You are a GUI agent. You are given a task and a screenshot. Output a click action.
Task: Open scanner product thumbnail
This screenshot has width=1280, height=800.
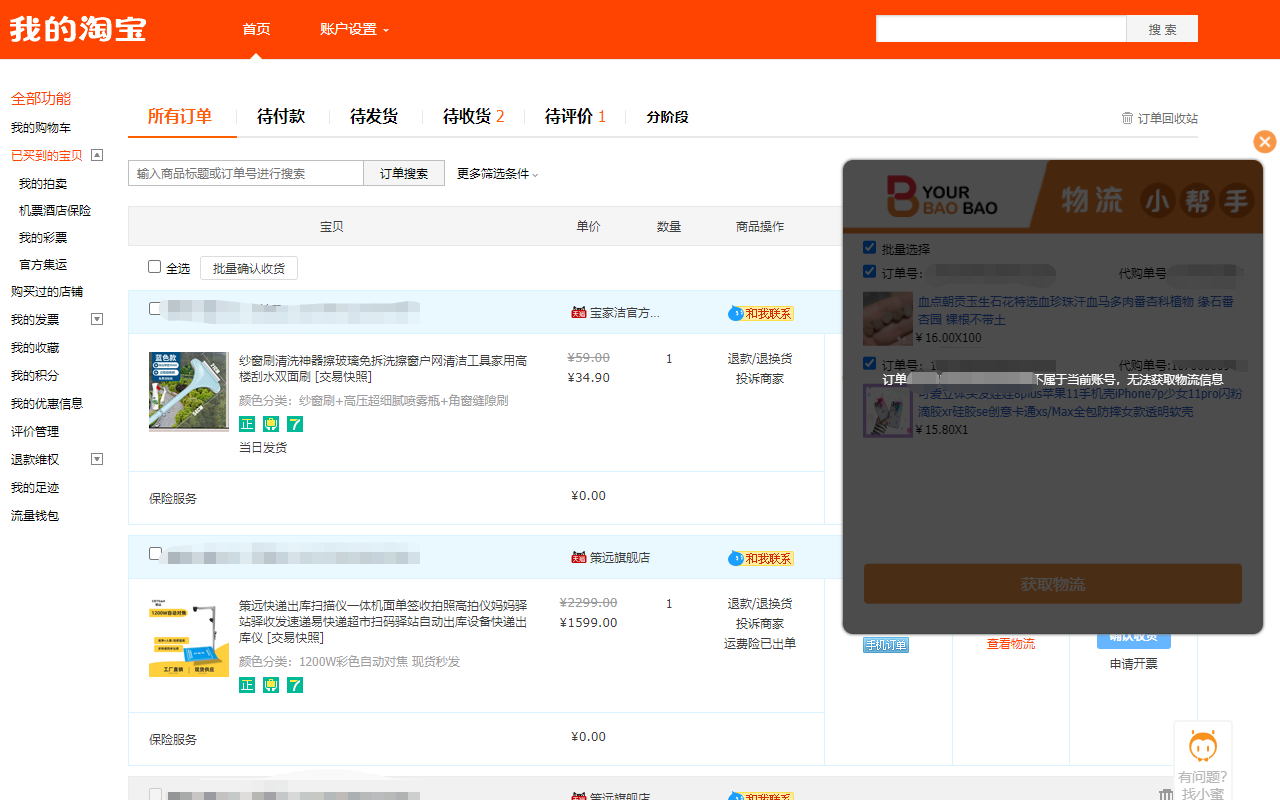(x=188, y=637)
